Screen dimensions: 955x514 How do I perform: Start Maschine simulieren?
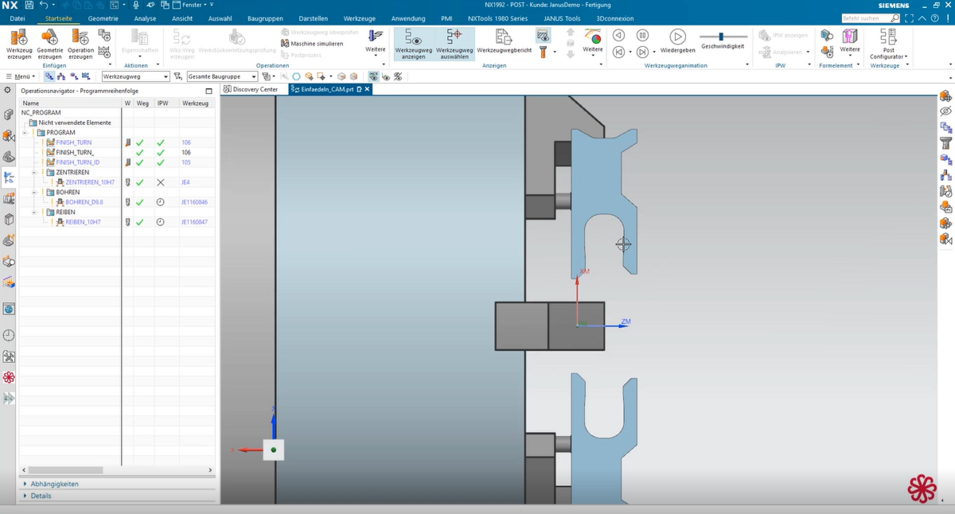(x=312, y=44)
